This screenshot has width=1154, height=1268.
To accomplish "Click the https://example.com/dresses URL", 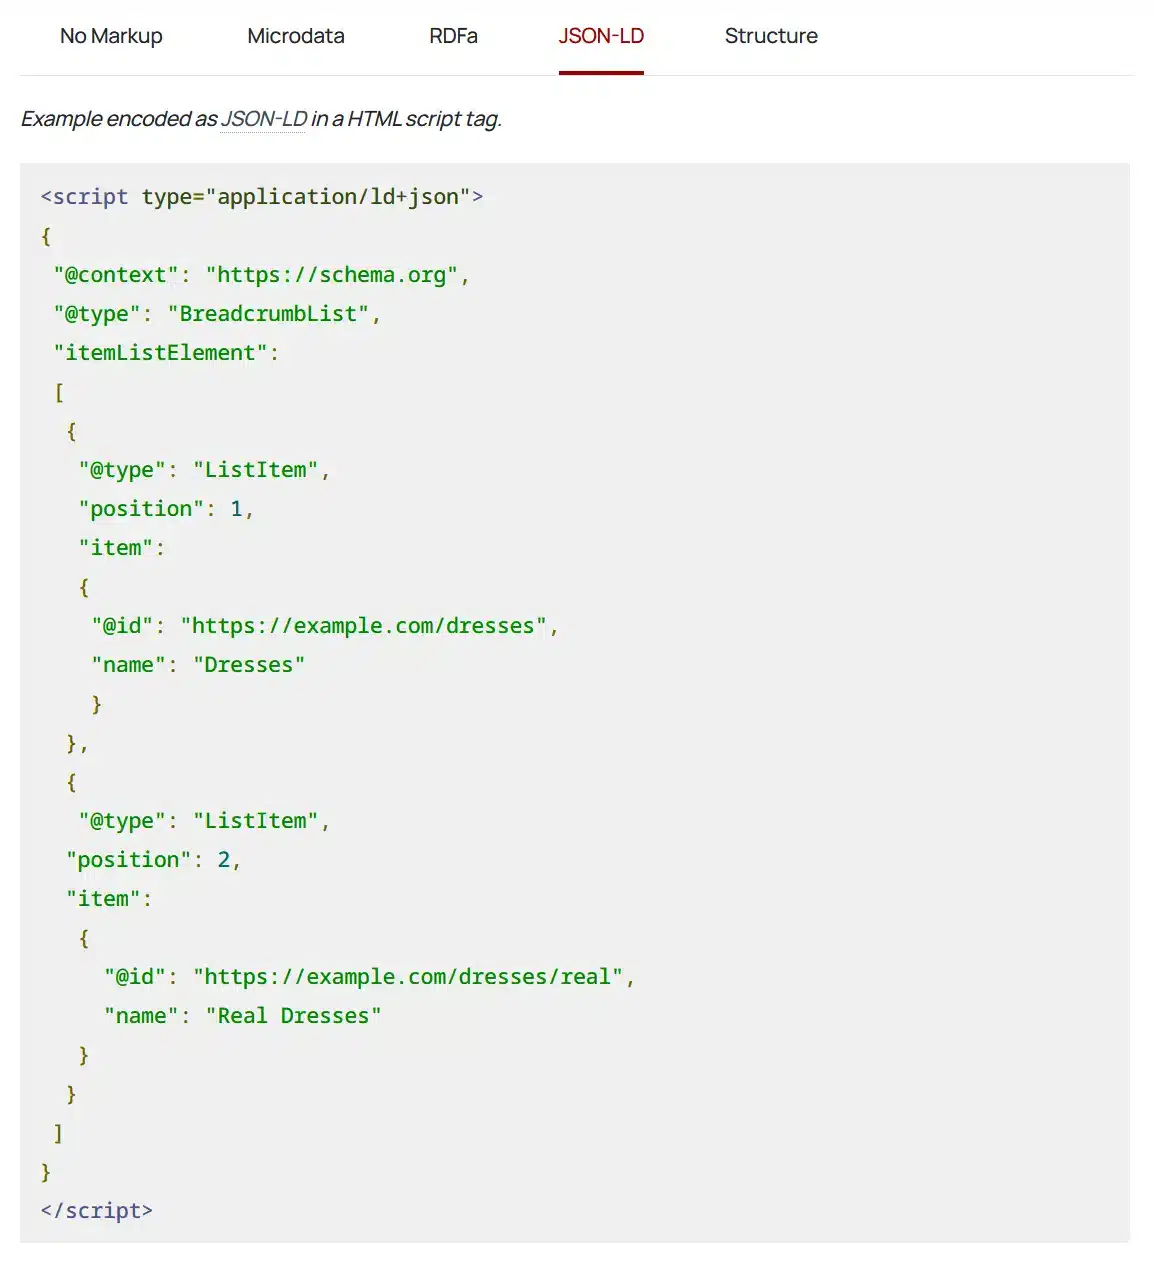I will tap(364, 625).
